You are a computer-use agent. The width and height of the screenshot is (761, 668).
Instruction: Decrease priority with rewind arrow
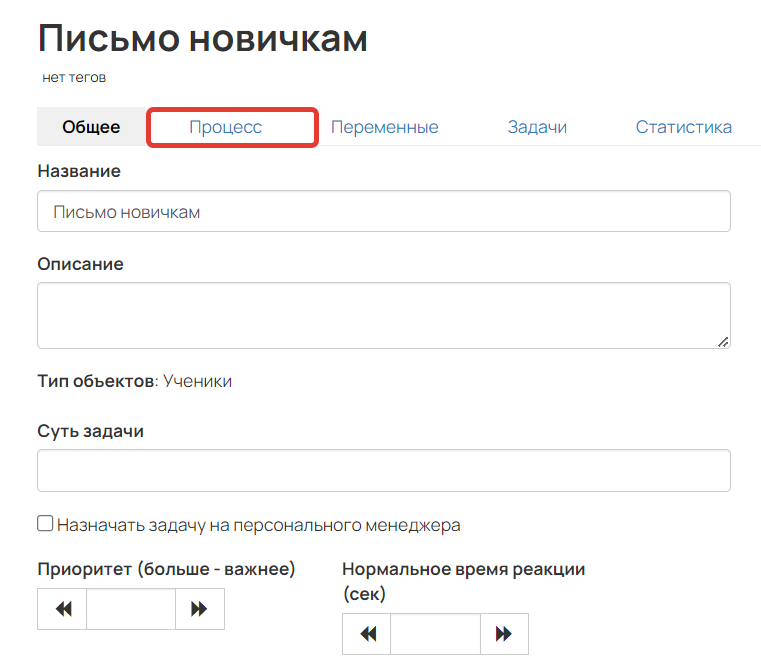(x=63, y=609)
